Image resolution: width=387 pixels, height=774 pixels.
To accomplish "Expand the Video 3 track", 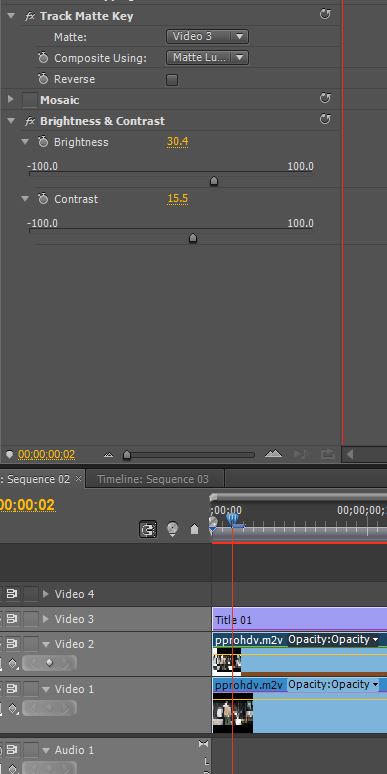I will pos(46,619).
